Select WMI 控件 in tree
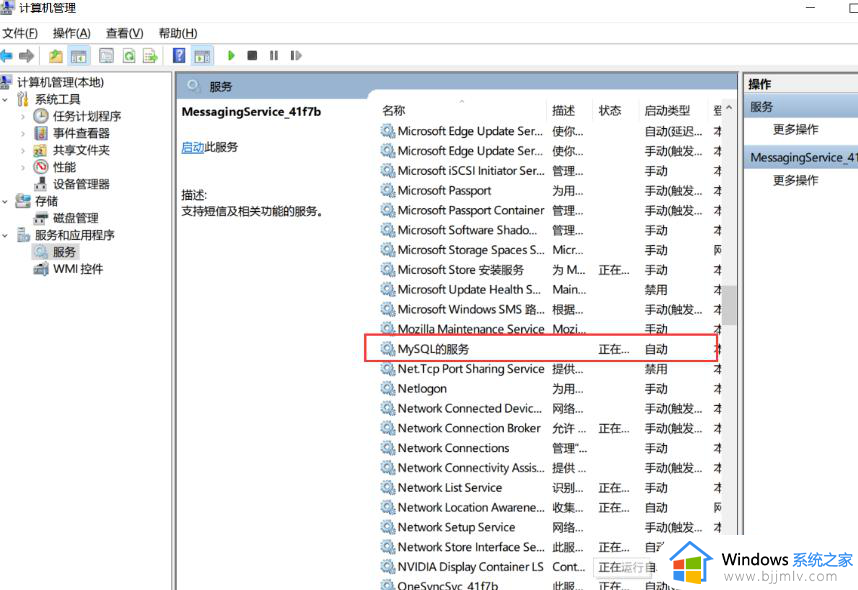Viewport: 858px width, 590px height. pyautogui.click(x=78, y=269)
